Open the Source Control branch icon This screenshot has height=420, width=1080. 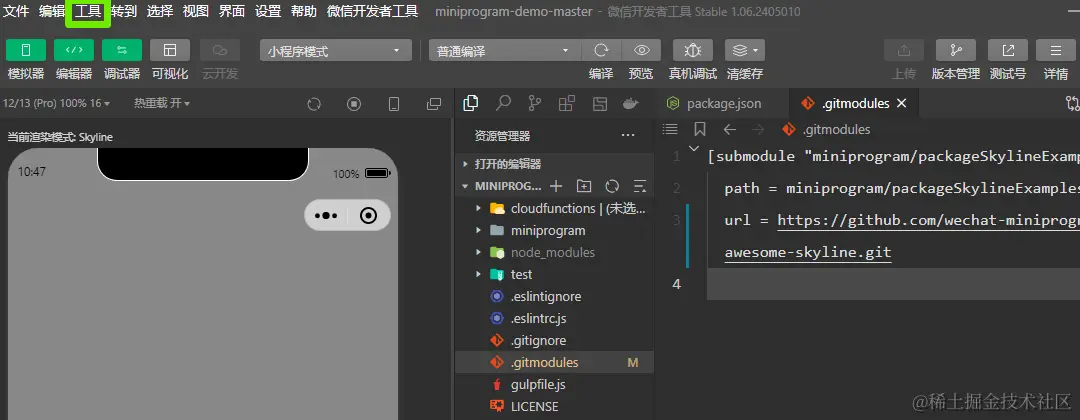coord(535,103)
